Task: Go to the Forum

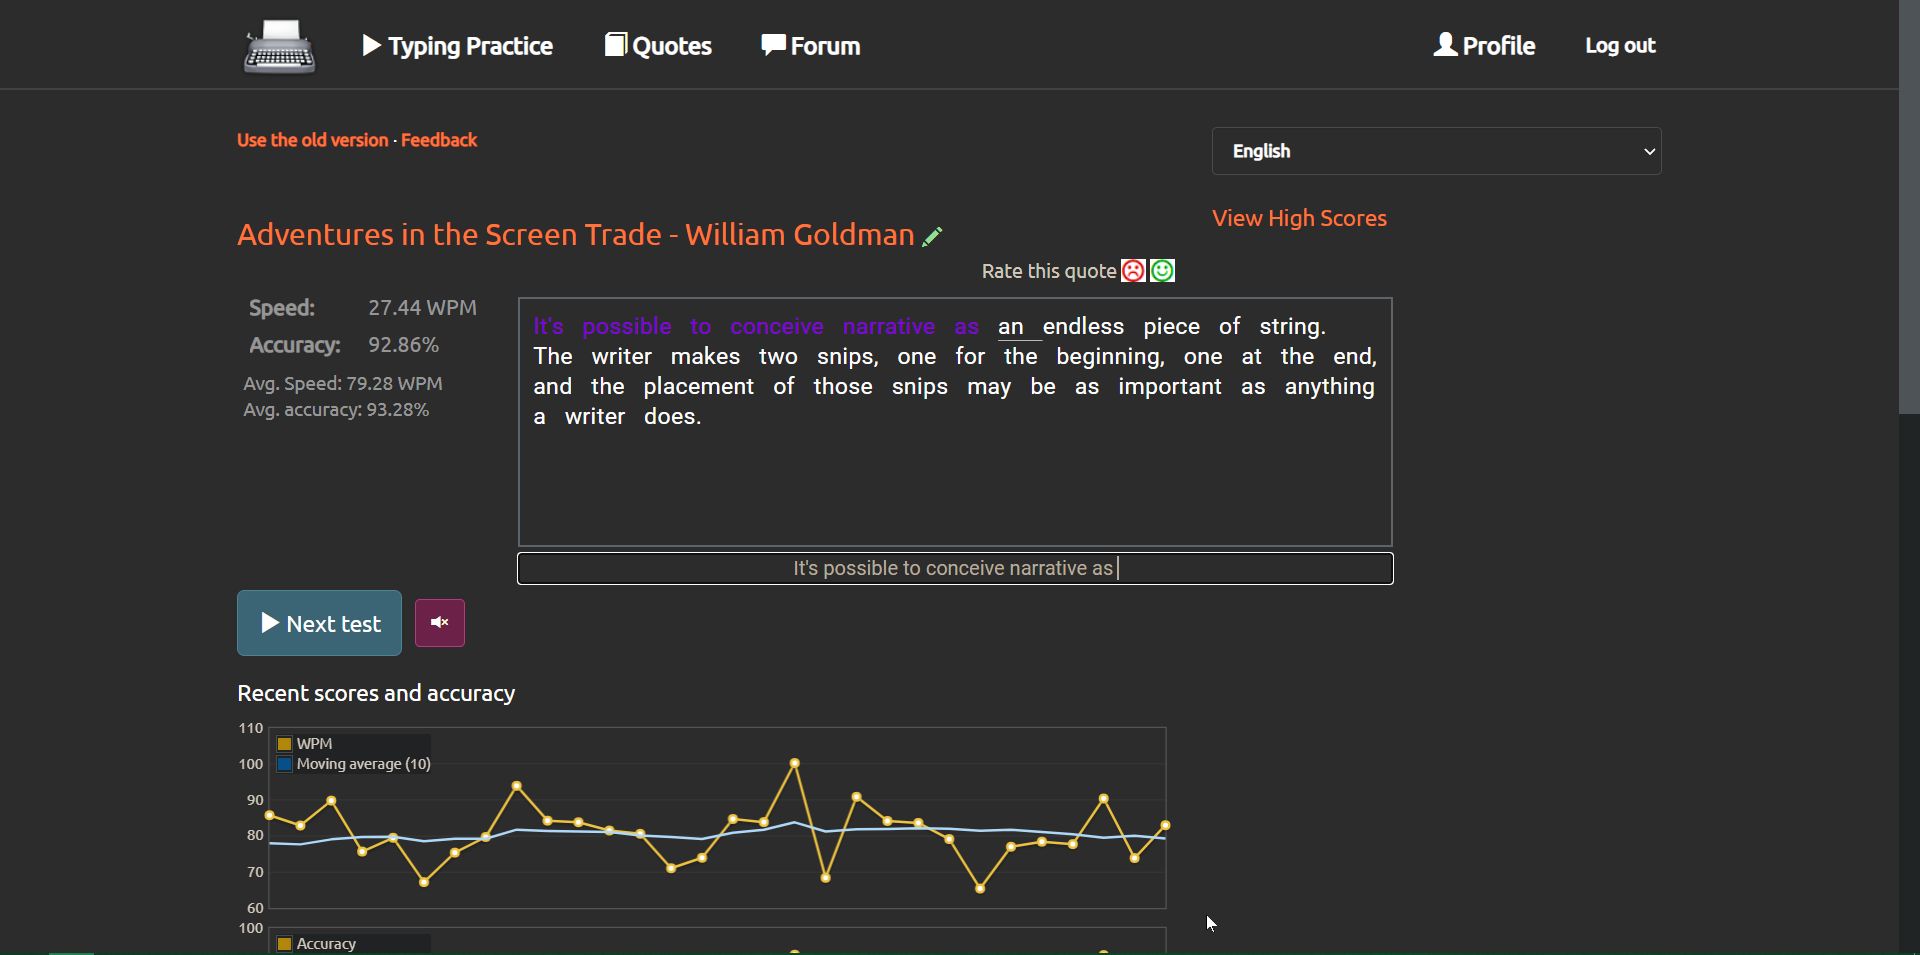Action: click(811, 46)
